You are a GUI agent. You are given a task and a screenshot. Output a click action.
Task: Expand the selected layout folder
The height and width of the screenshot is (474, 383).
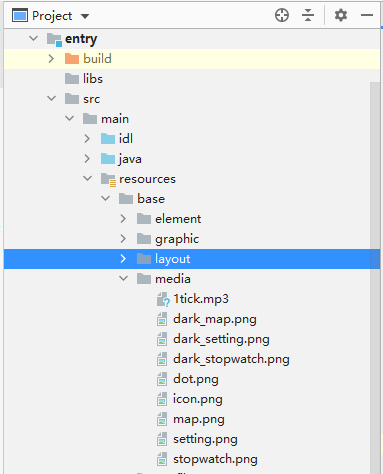pyautogui.click(x=123, y=259)
